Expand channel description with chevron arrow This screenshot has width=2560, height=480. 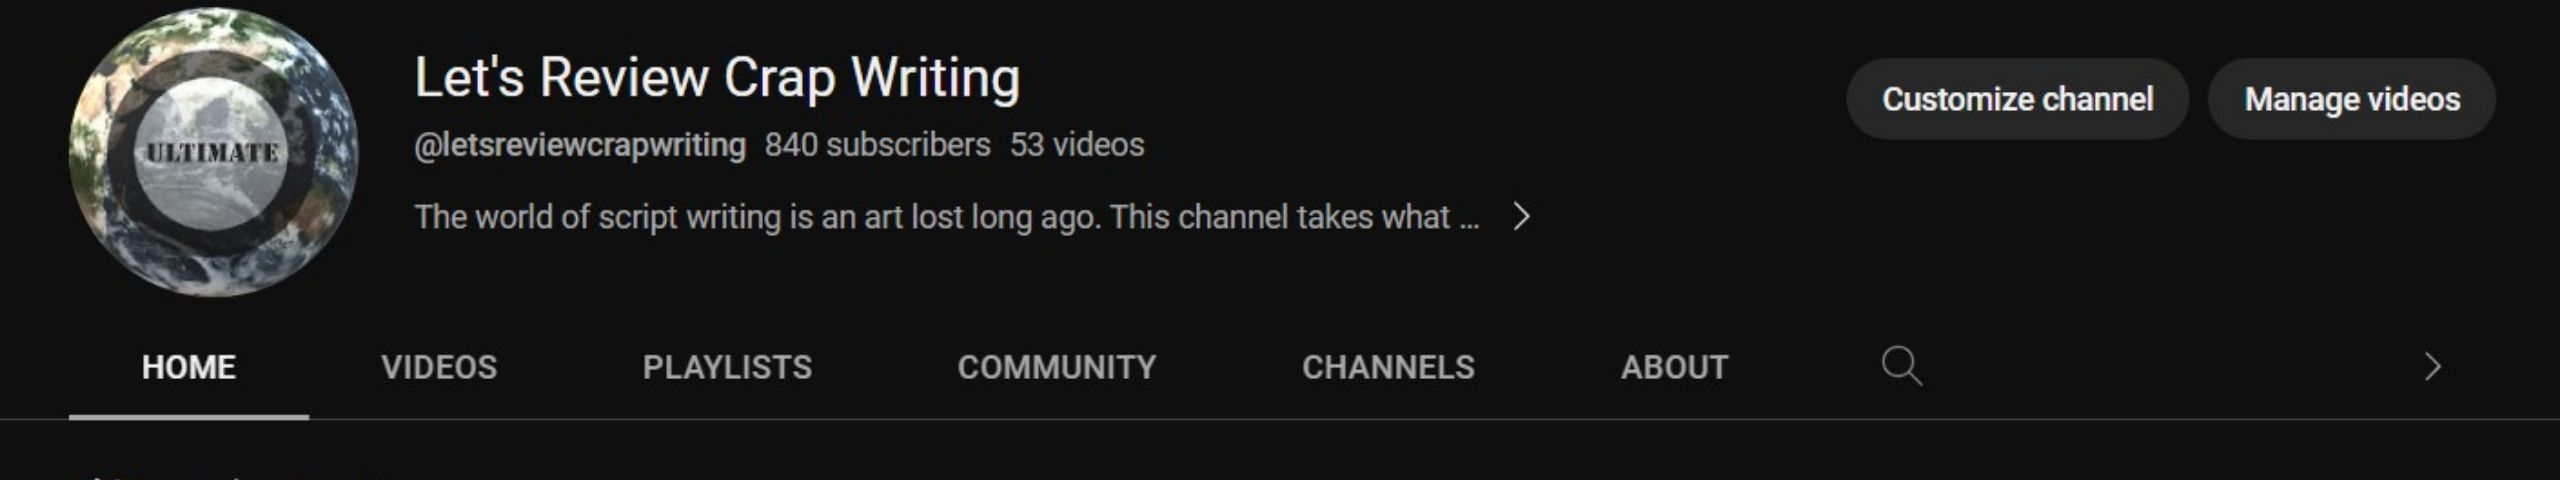click(1521, 216)
